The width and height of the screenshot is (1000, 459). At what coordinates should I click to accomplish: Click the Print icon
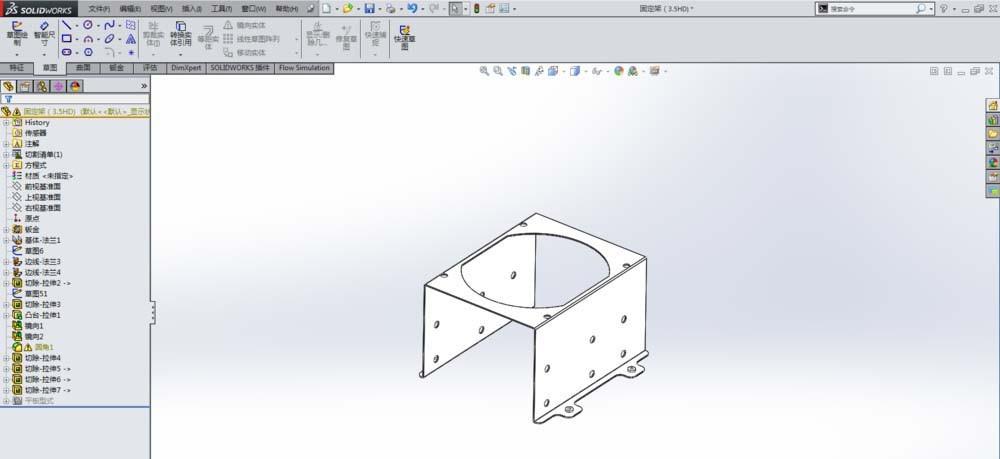click(390, 8)
